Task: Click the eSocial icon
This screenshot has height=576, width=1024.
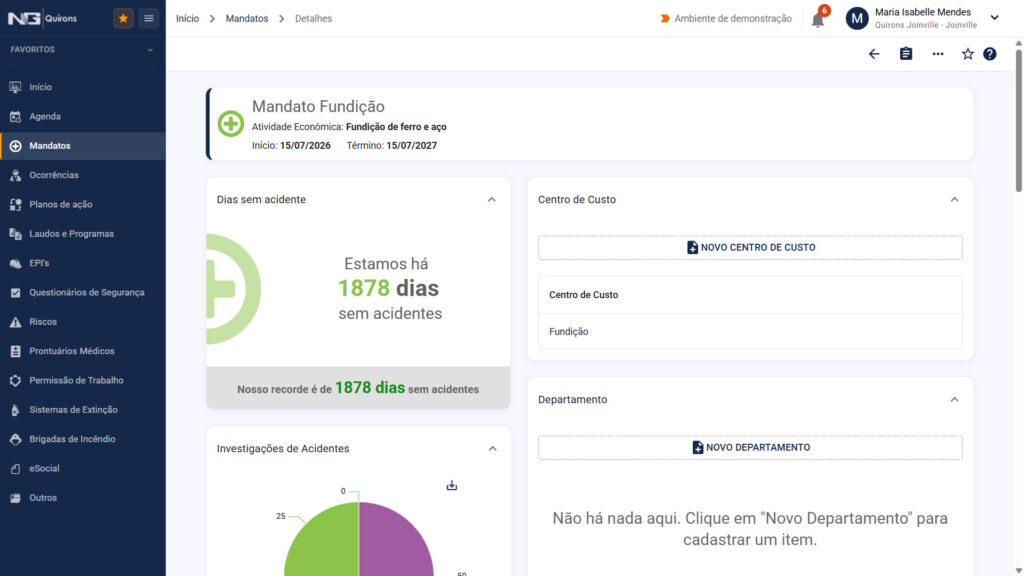Action: coord(16,469)
